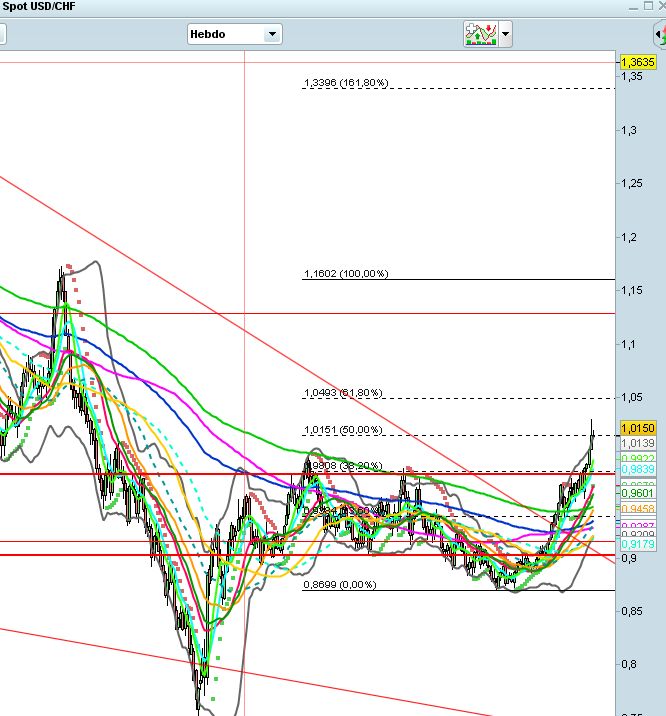Open the Hebdo timeframe dropdown
666x716 pixels.
pos(235,34)
